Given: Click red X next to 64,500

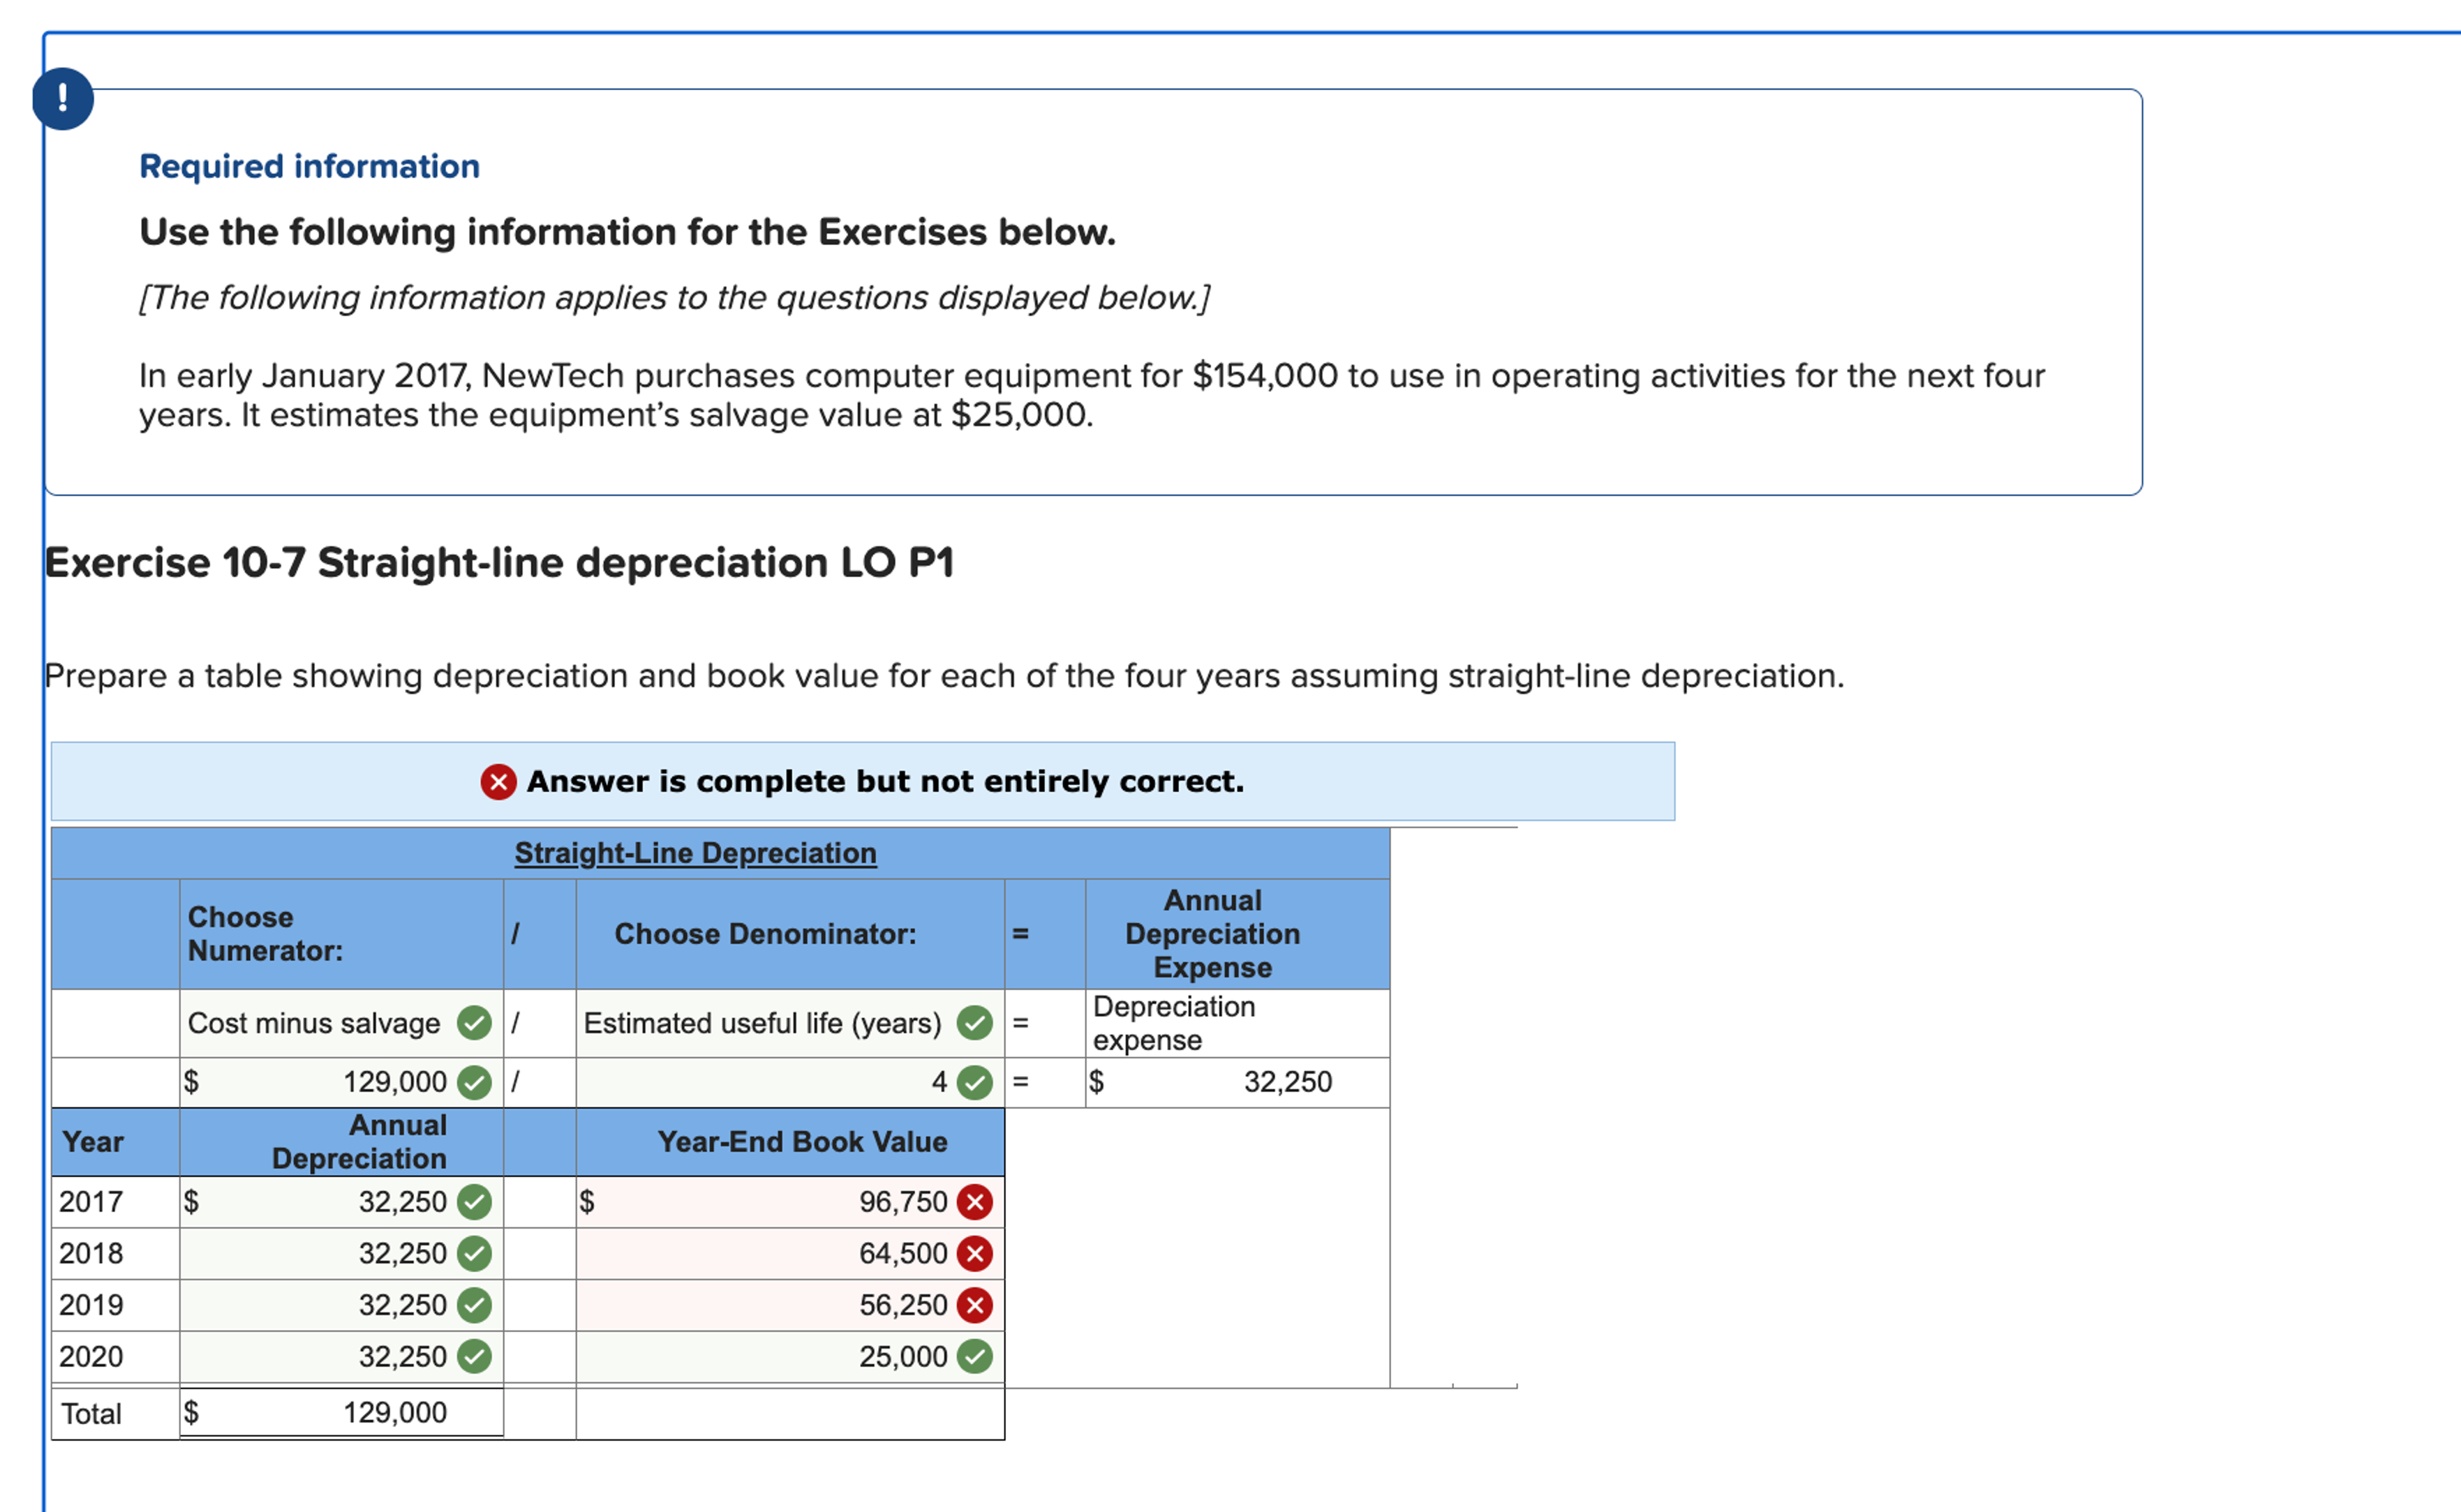Looking at the screenshot, I should [974, 1253].
